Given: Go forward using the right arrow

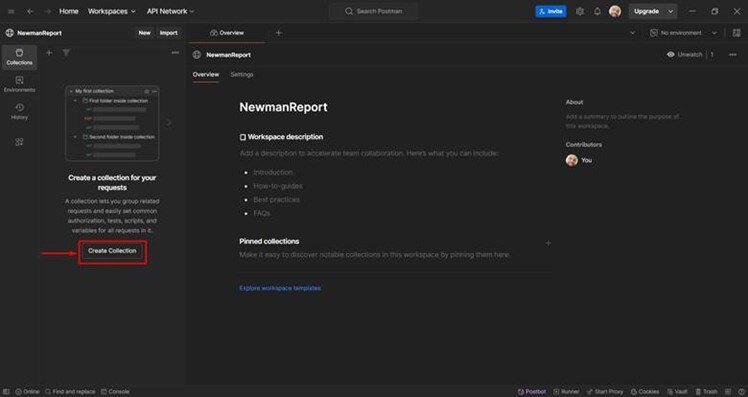Looking at the screenshot, I should [47, 11].
